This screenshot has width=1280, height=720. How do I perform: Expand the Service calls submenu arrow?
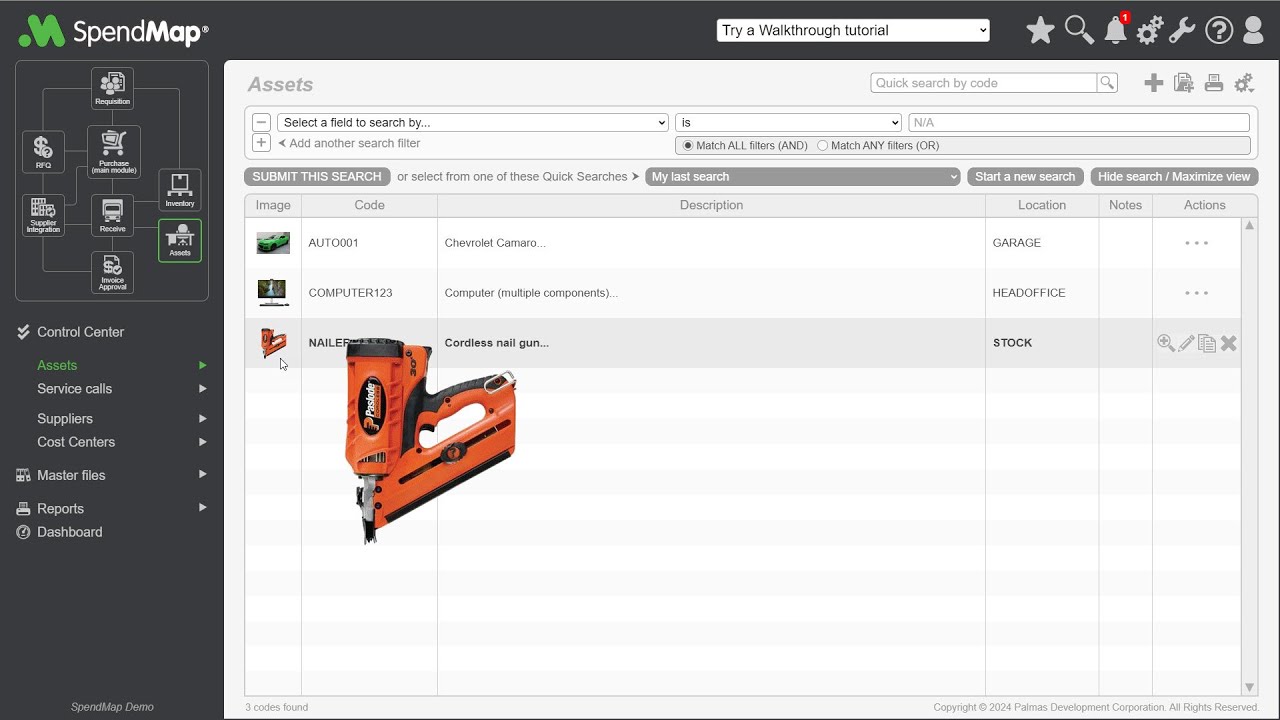pyautogui.click(x=203, y=389)
